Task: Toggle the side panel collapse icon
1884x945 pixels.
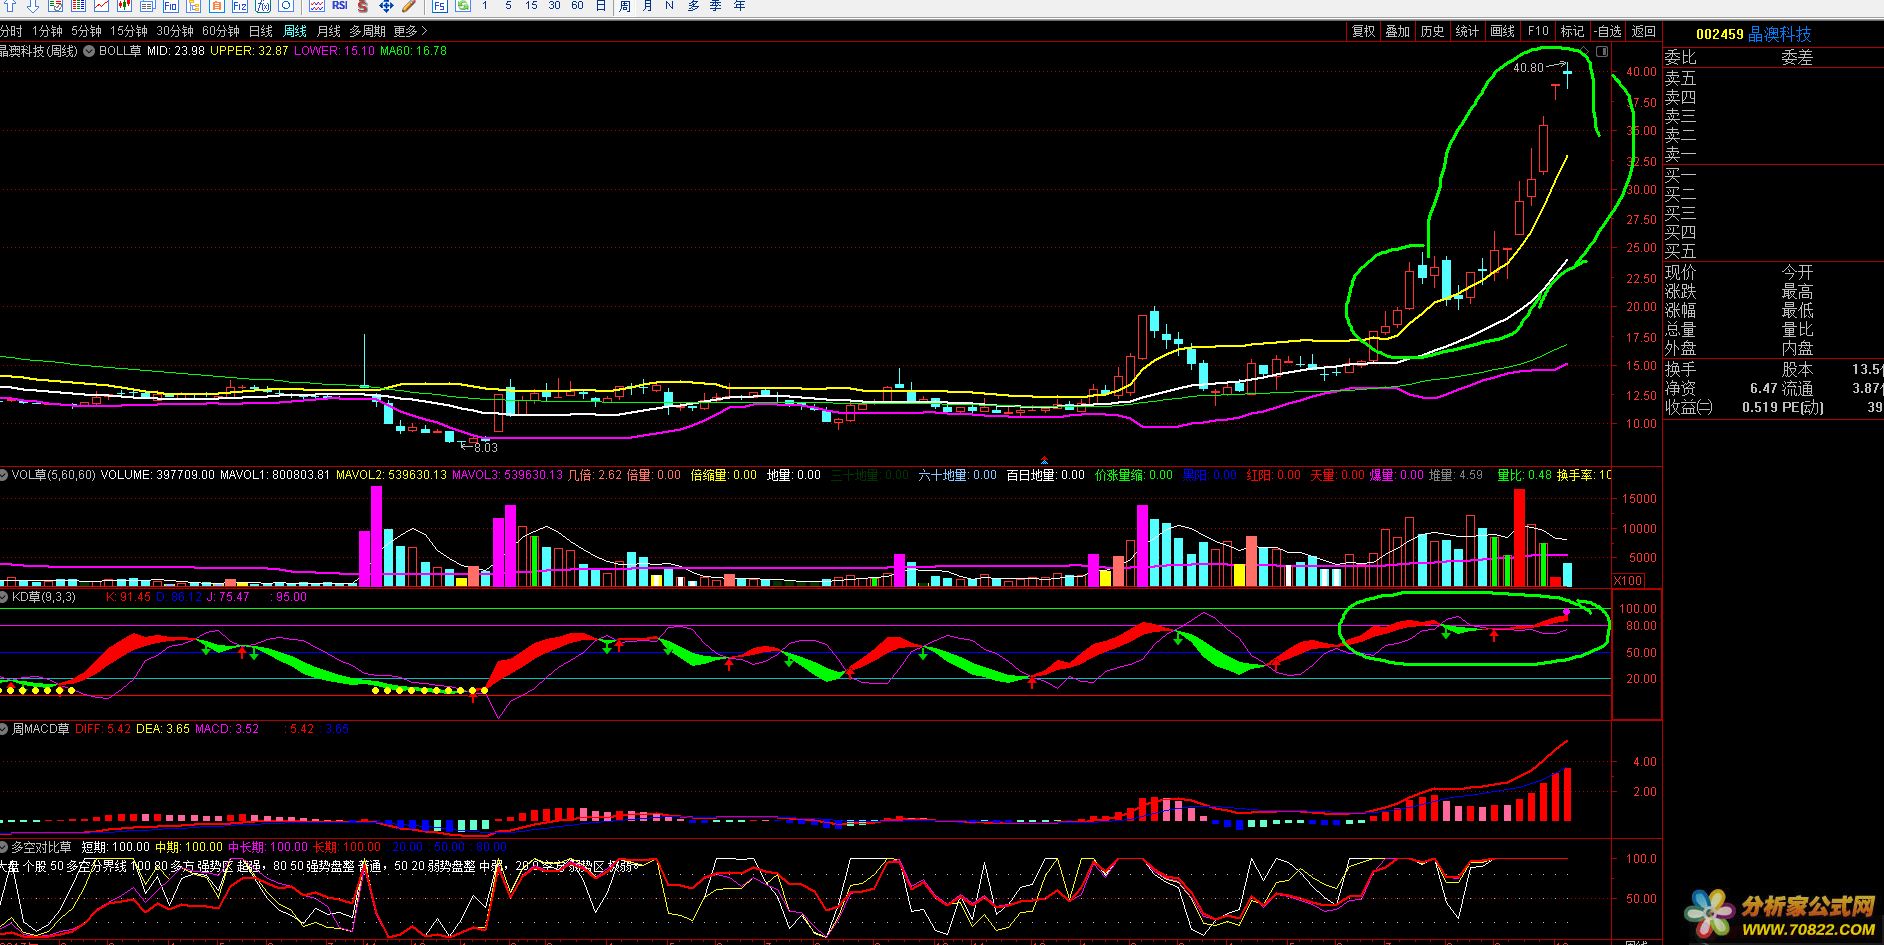Action: coord(1603,51)
